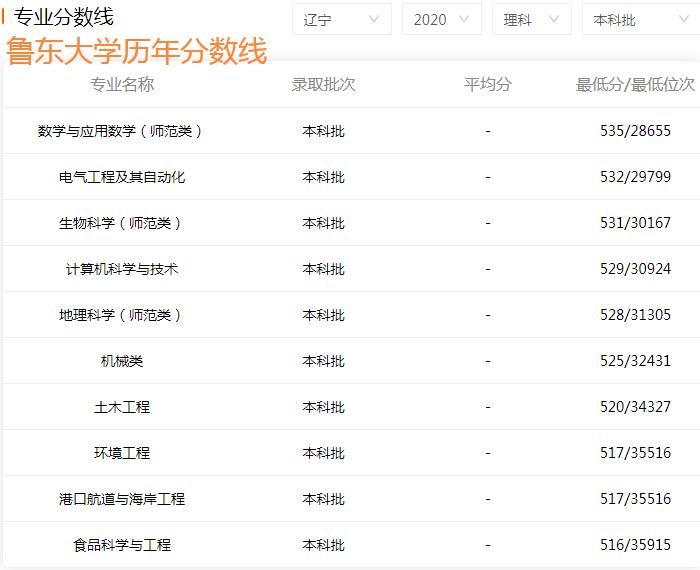Click the 专业分数线 section heading

click(x=63, y=17)
